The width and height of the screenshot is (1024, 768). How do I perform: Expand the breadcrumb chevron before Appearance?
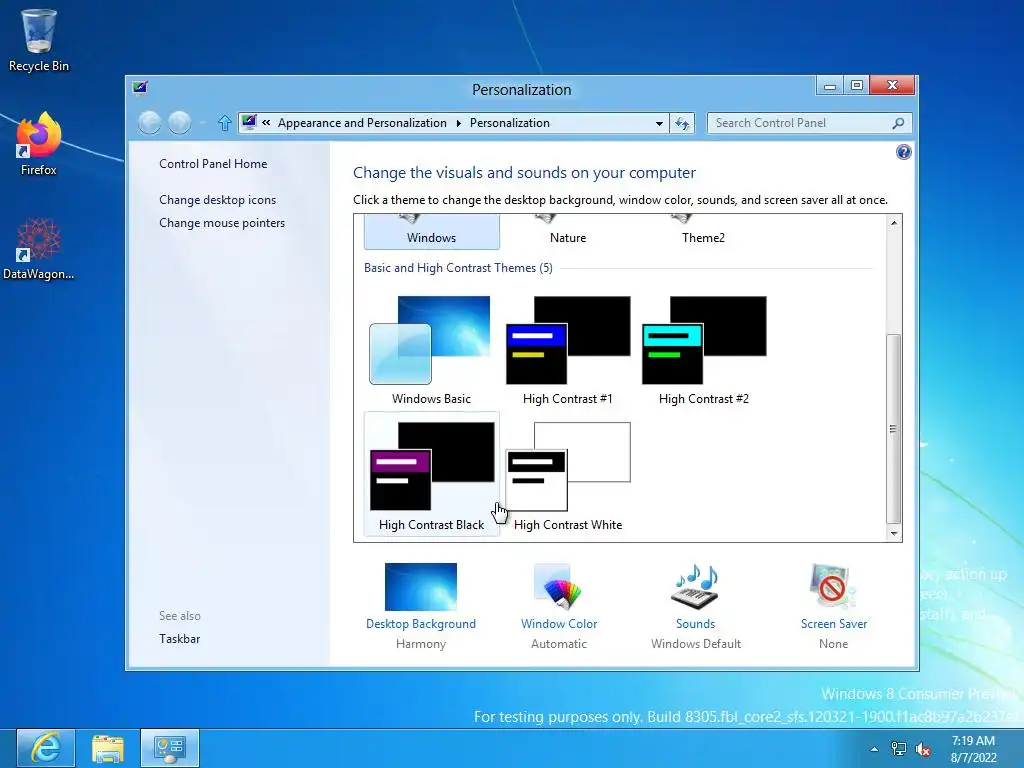point(266,122)
